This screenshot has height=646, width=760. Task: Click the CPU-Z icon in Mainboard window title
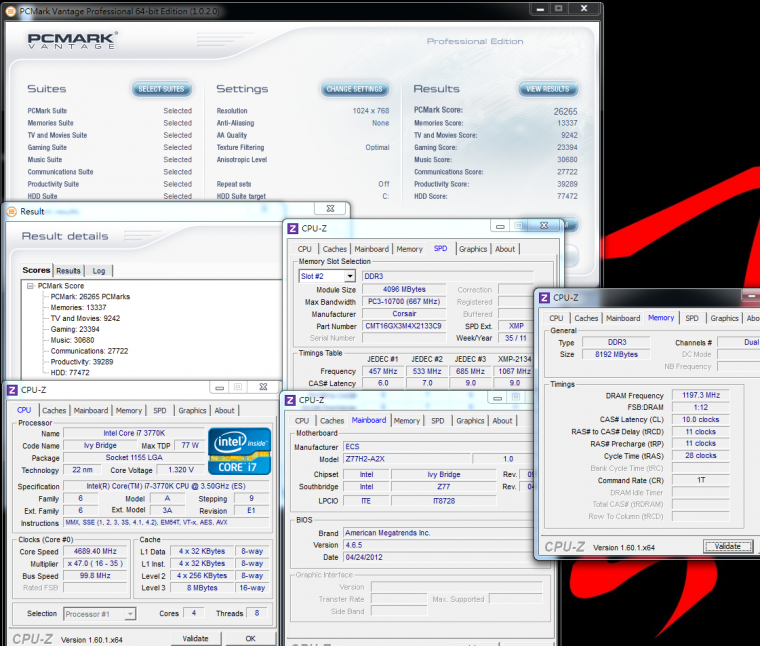point(290,398)
